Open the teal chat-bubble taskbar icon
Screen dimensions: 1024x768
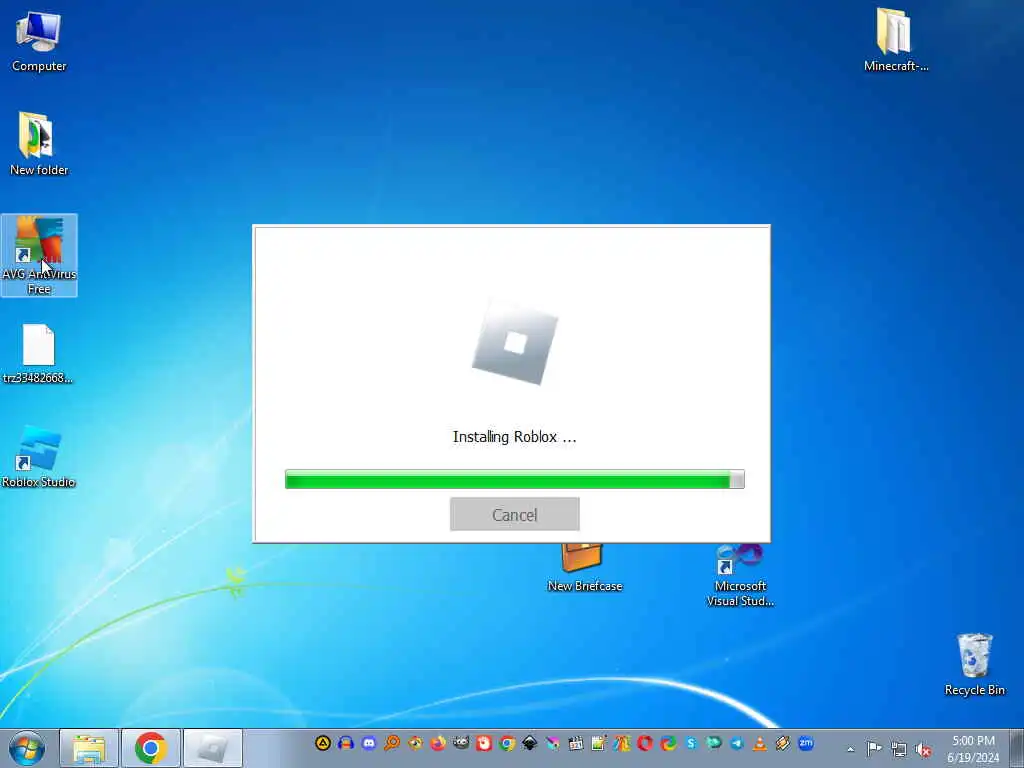pyautogui.click(x=714, y=743)
